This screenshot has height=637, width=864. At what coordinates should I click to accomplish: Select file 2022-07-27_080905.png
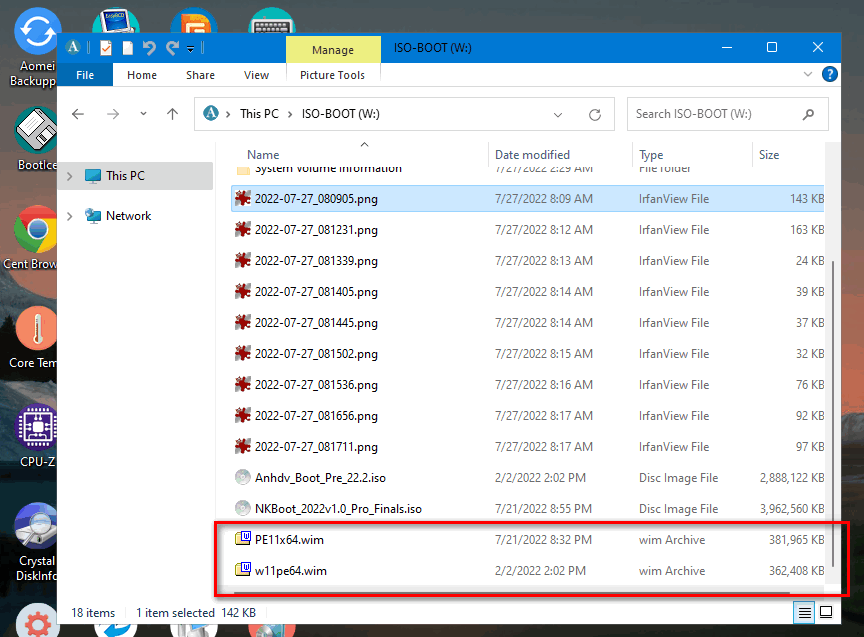pyautogui.click(x=527, y=199)
